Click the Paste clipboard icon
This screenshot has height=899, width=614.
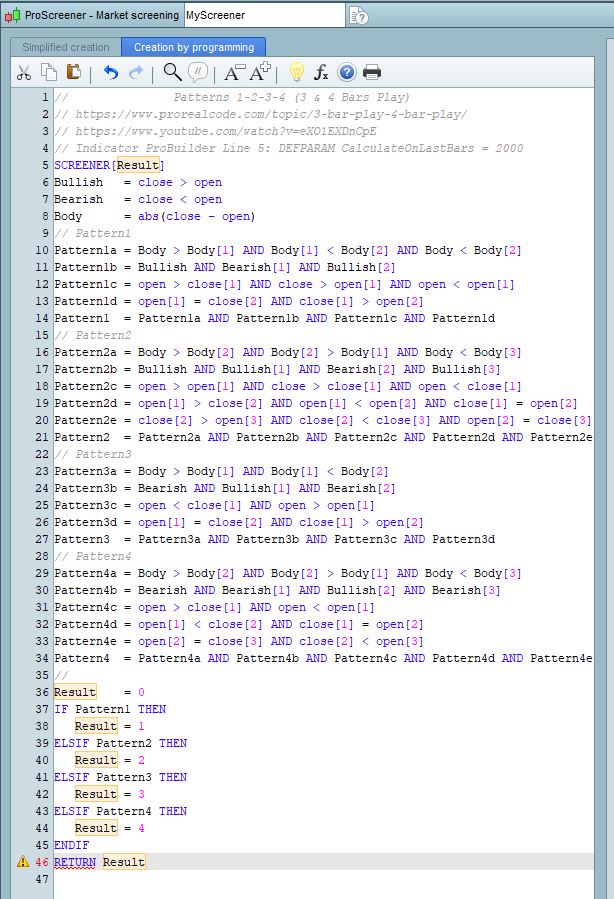pos(73,72)
